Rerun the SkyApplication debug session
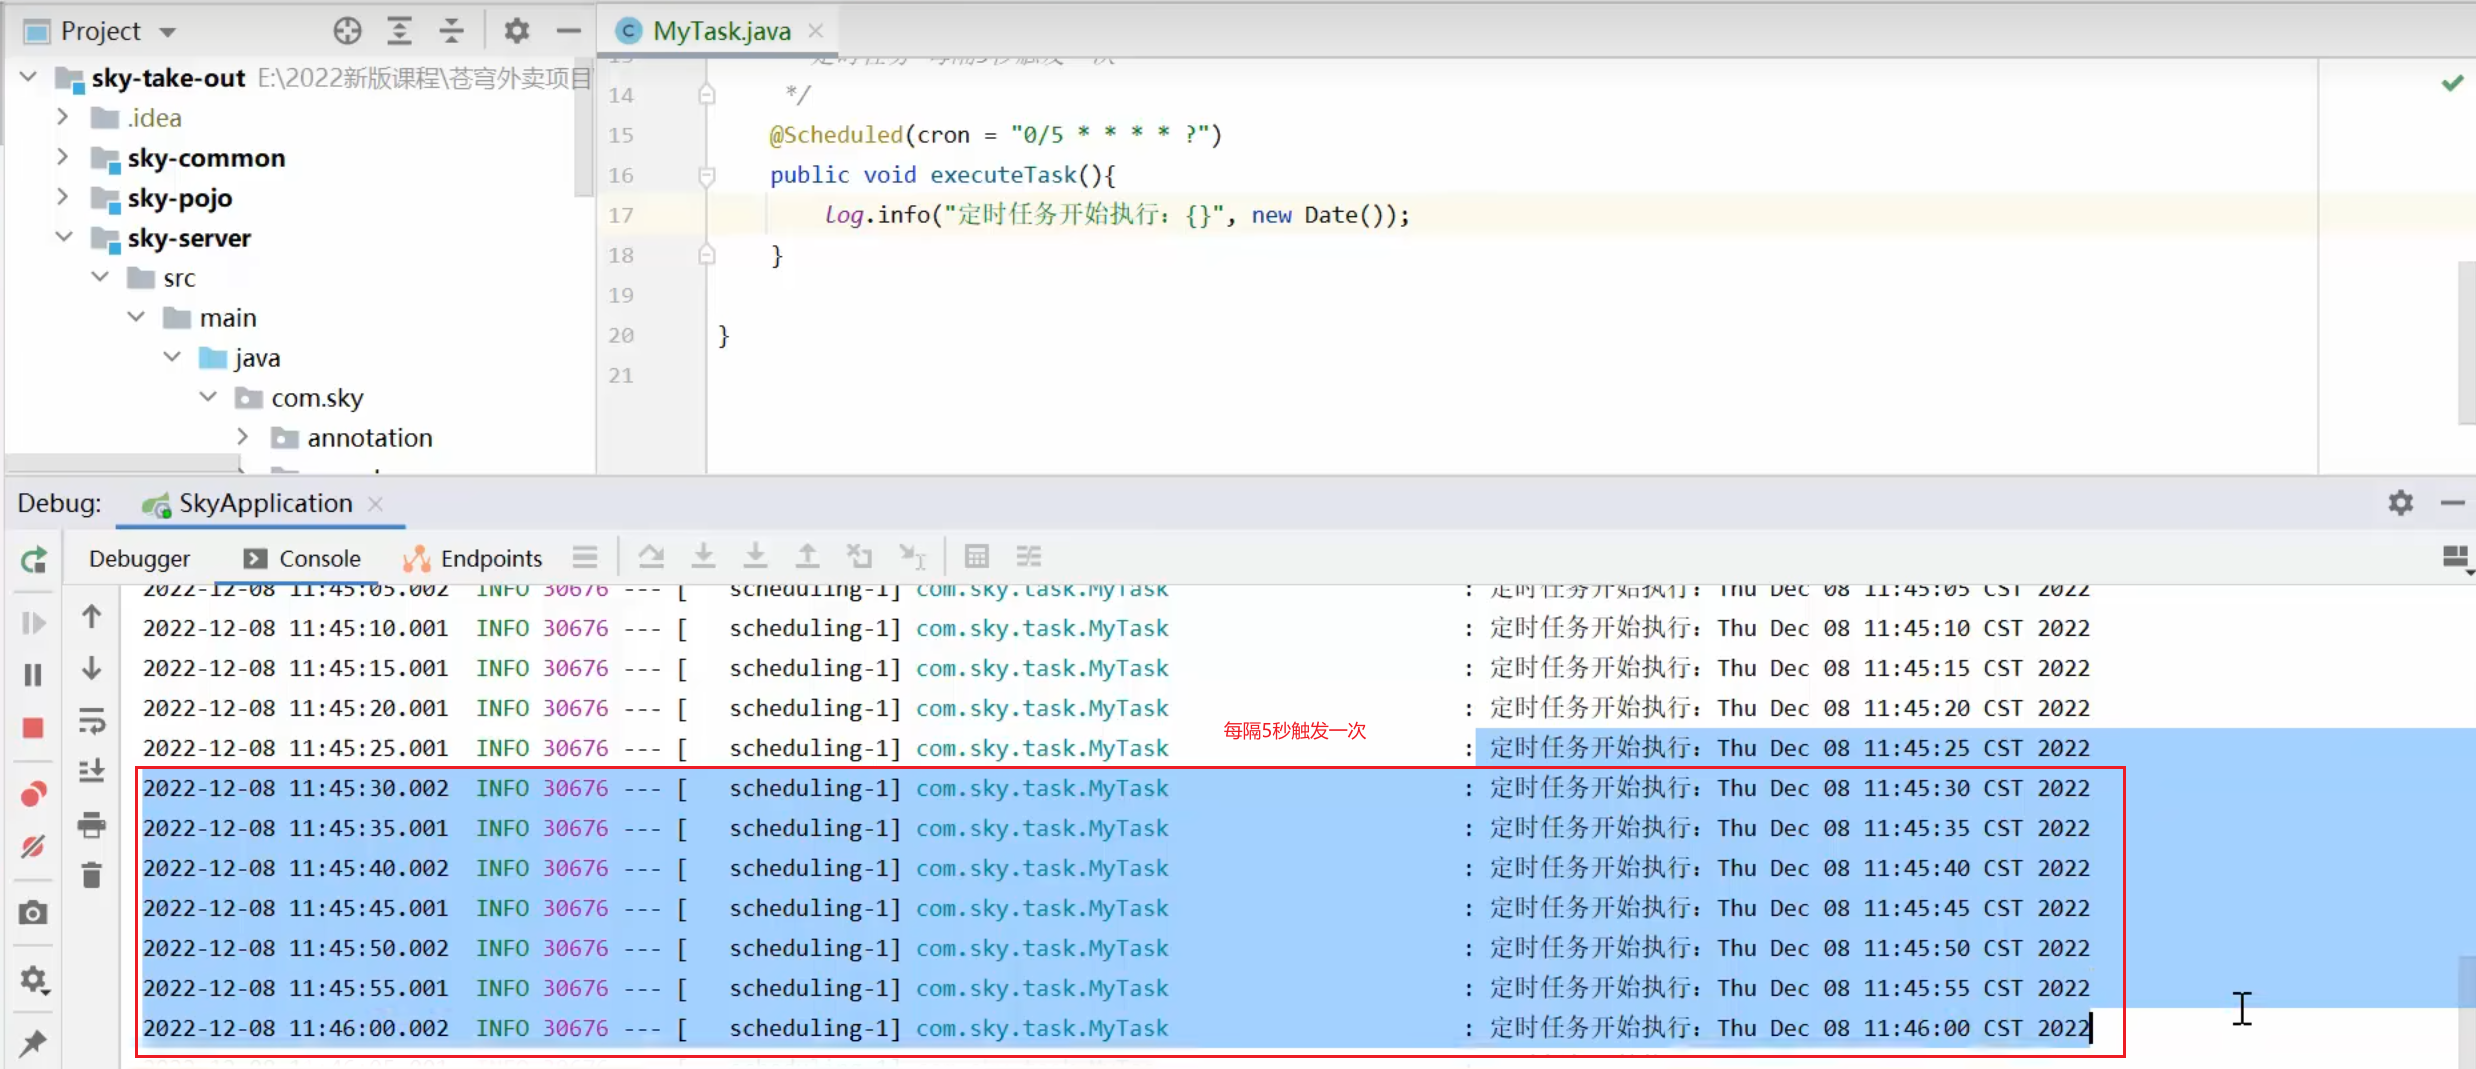The image size is (2476, 1069). pyautogui.click(x=33, y=561)
